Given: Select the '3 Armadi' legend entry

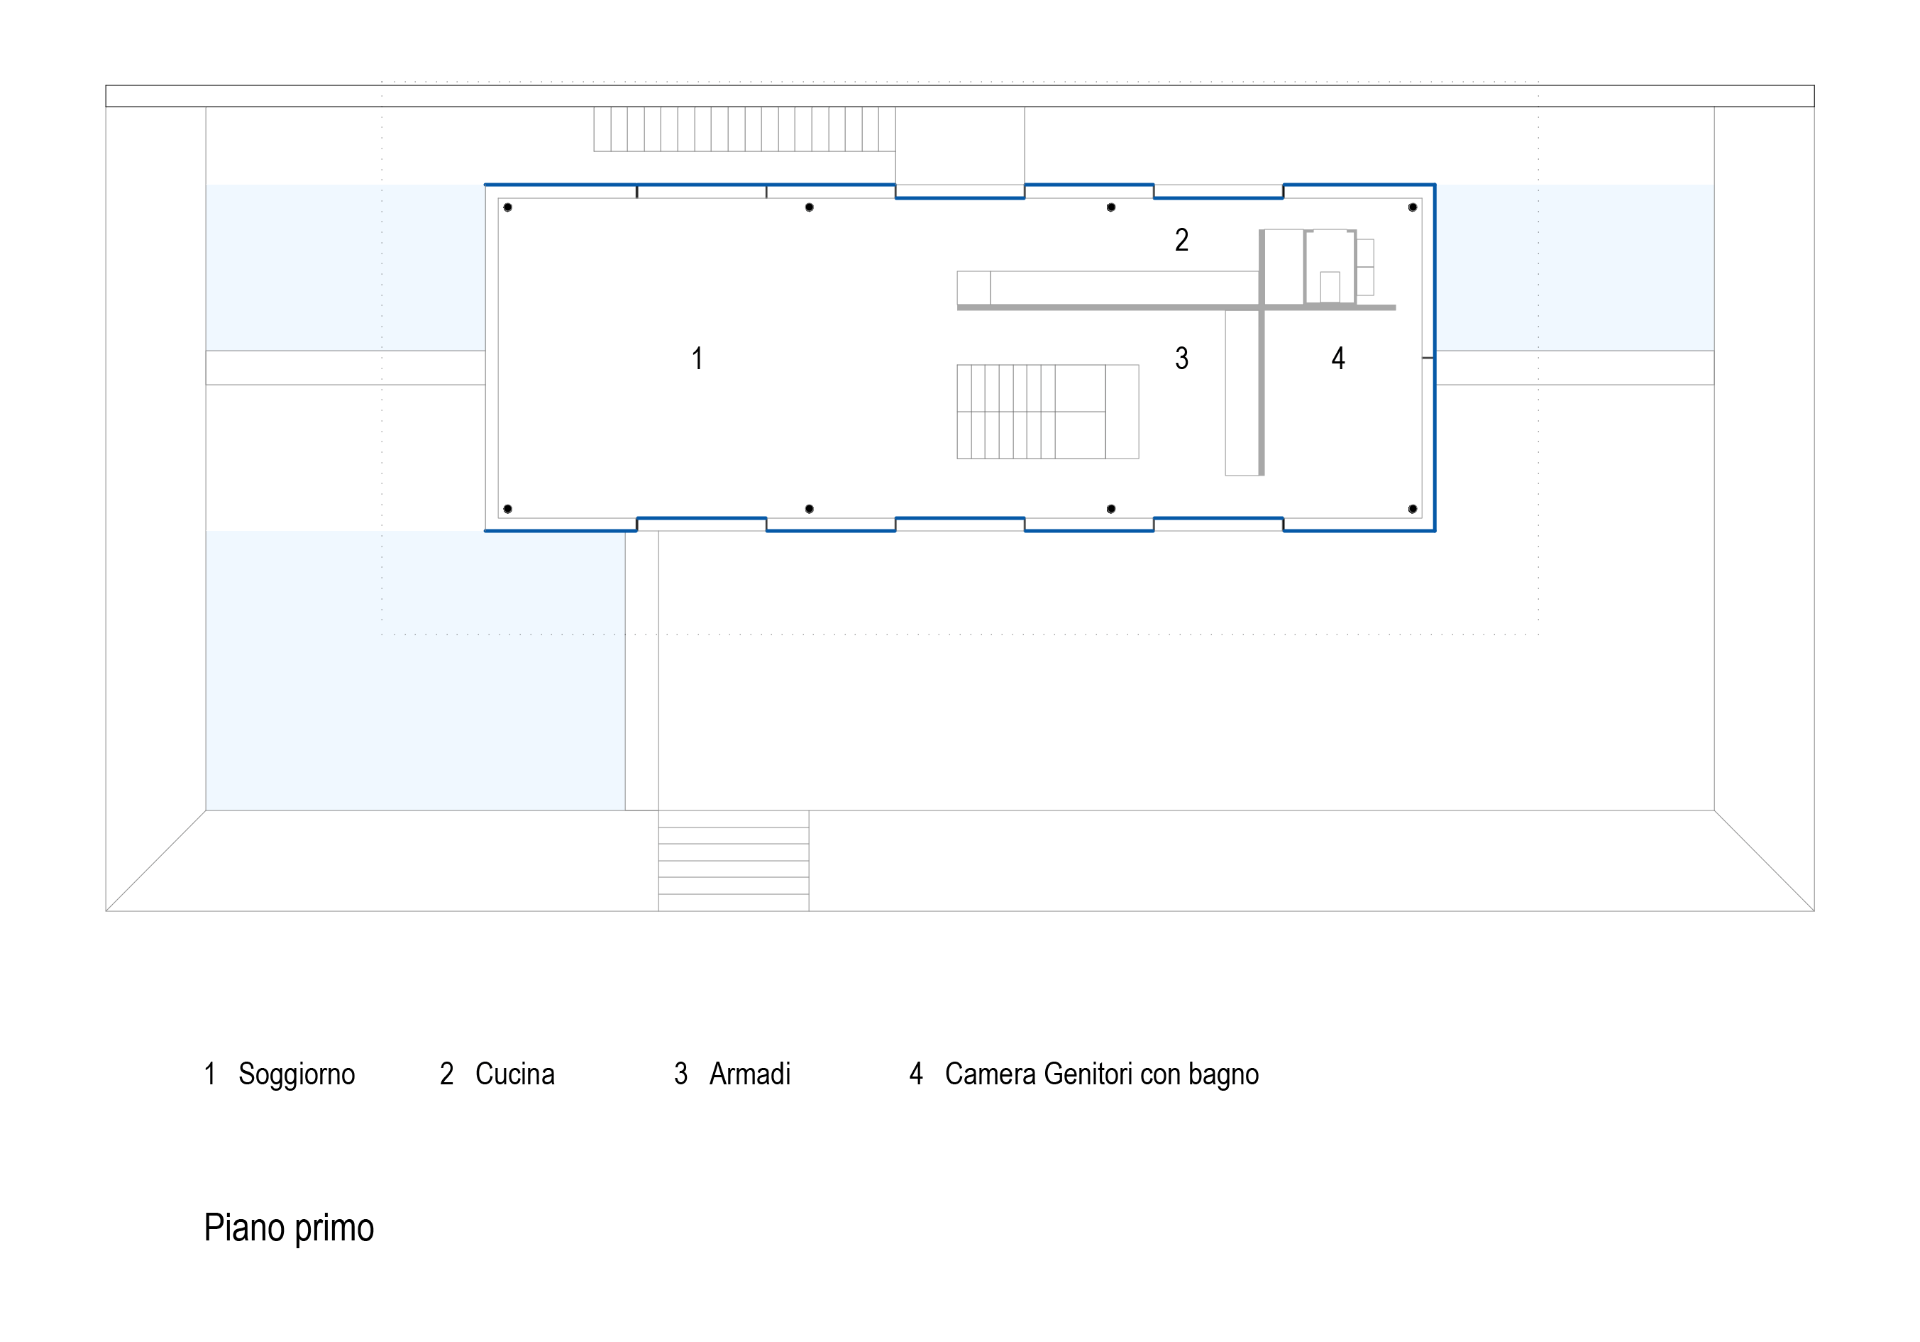Looking at the screenshot, I should 732,1074.
